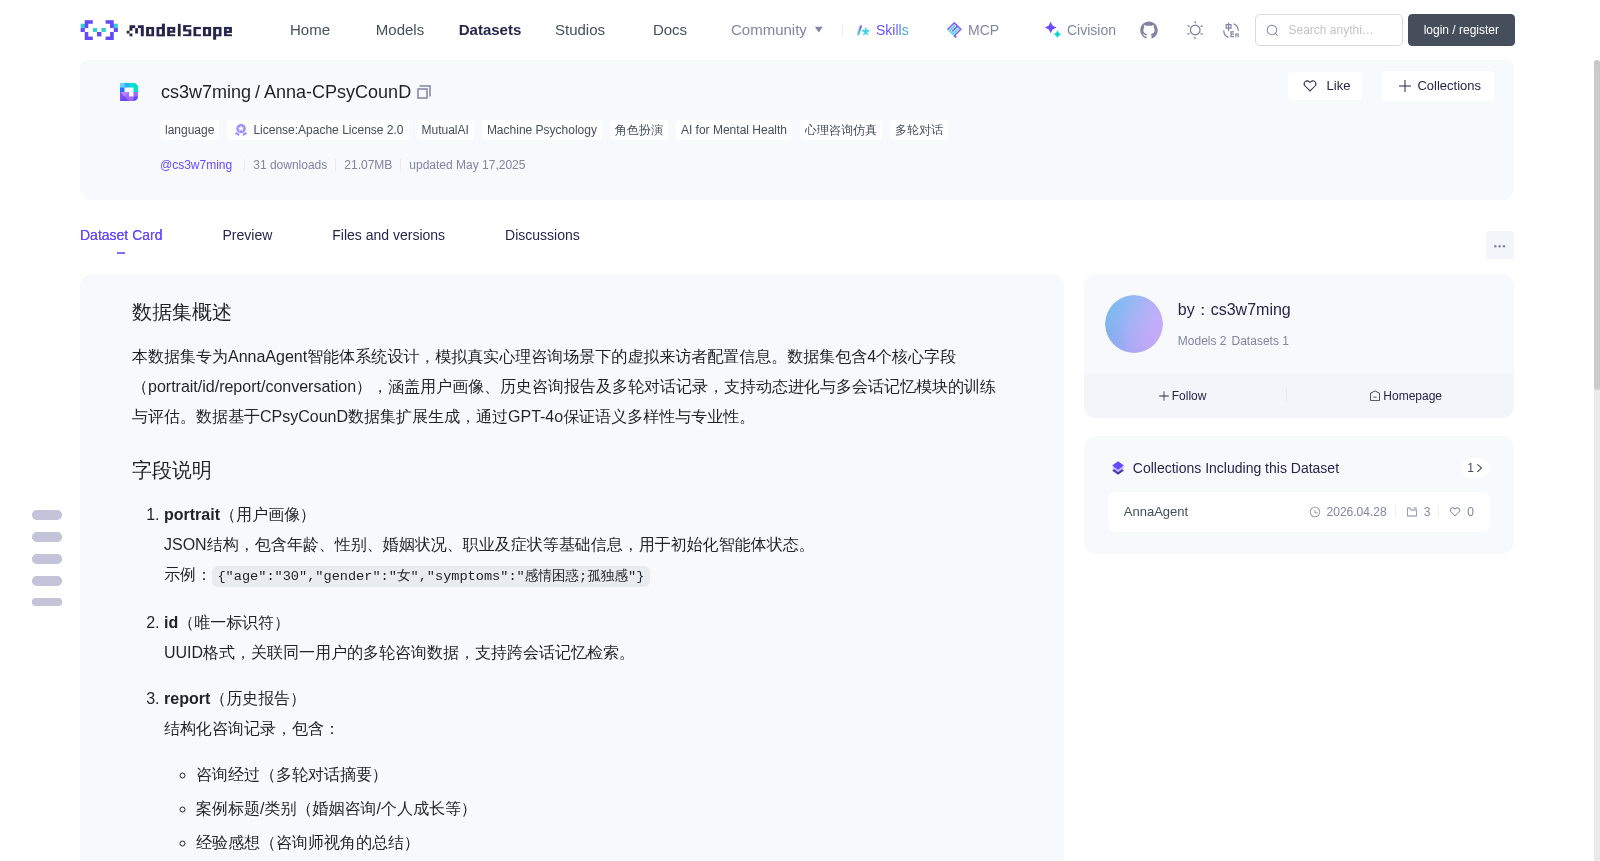Click the Machine Psychology tag

click(542, 130)
